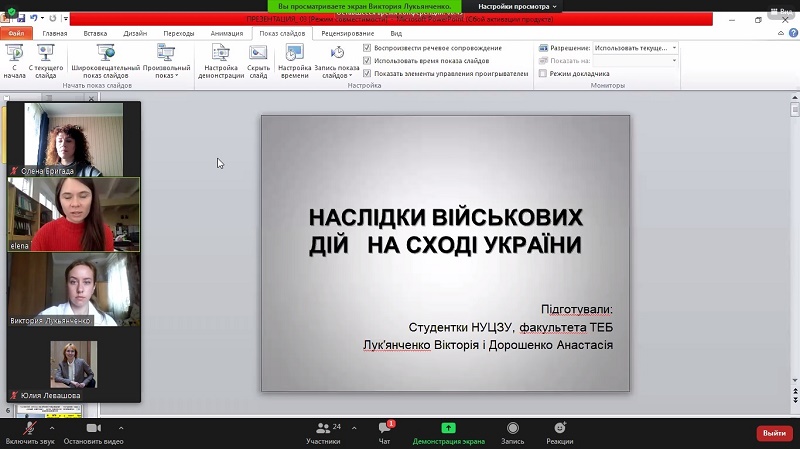Toggle 'Воспроизвести речевое сопровождение' checkbox

tap(367, 48)
